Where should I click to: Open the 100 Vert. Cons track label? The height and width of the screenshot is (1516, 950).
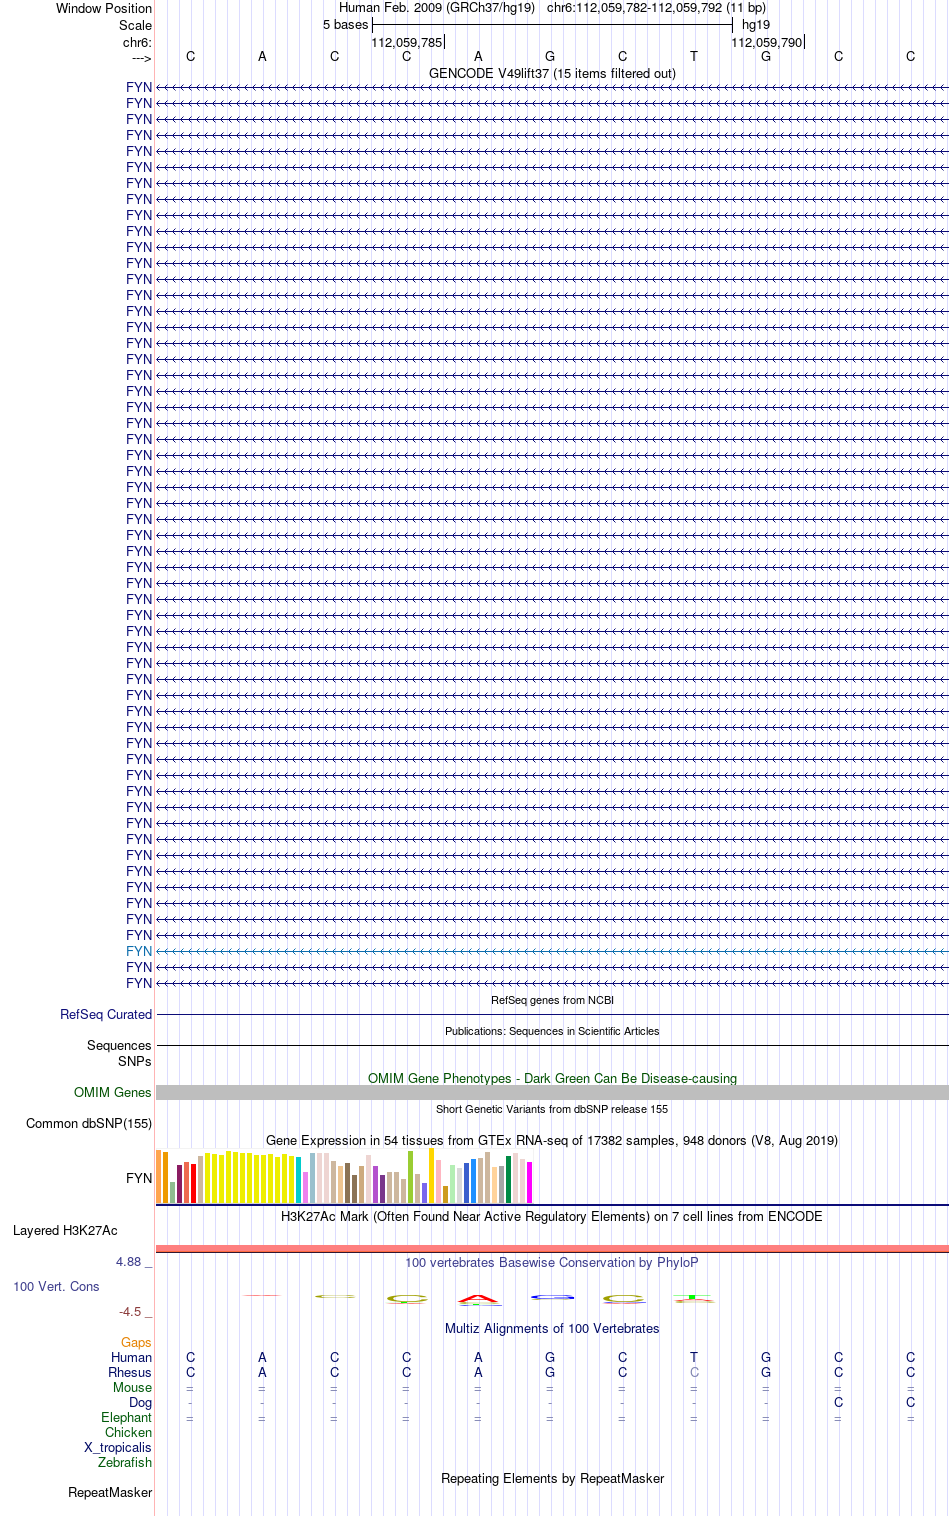56,1286
